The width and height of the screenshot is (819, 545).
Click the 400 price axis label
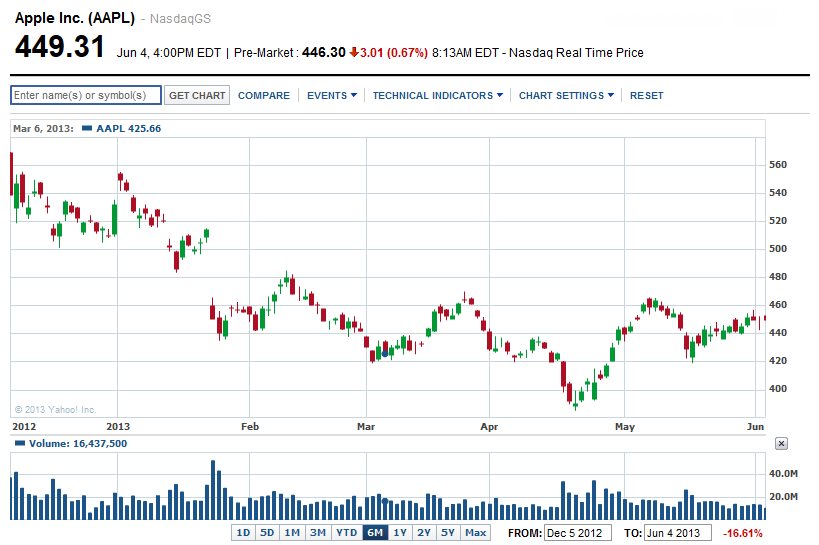778,388
